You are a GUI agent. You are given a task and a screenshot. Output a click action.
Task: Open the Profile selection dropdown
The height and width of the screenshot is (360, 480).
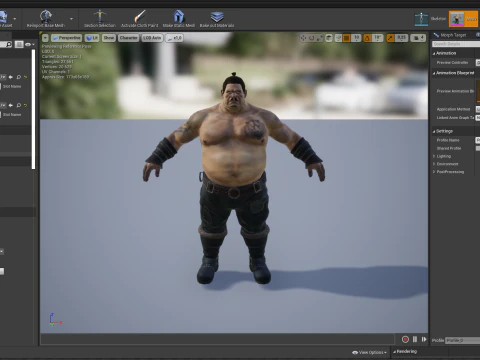tap(463, 340)
